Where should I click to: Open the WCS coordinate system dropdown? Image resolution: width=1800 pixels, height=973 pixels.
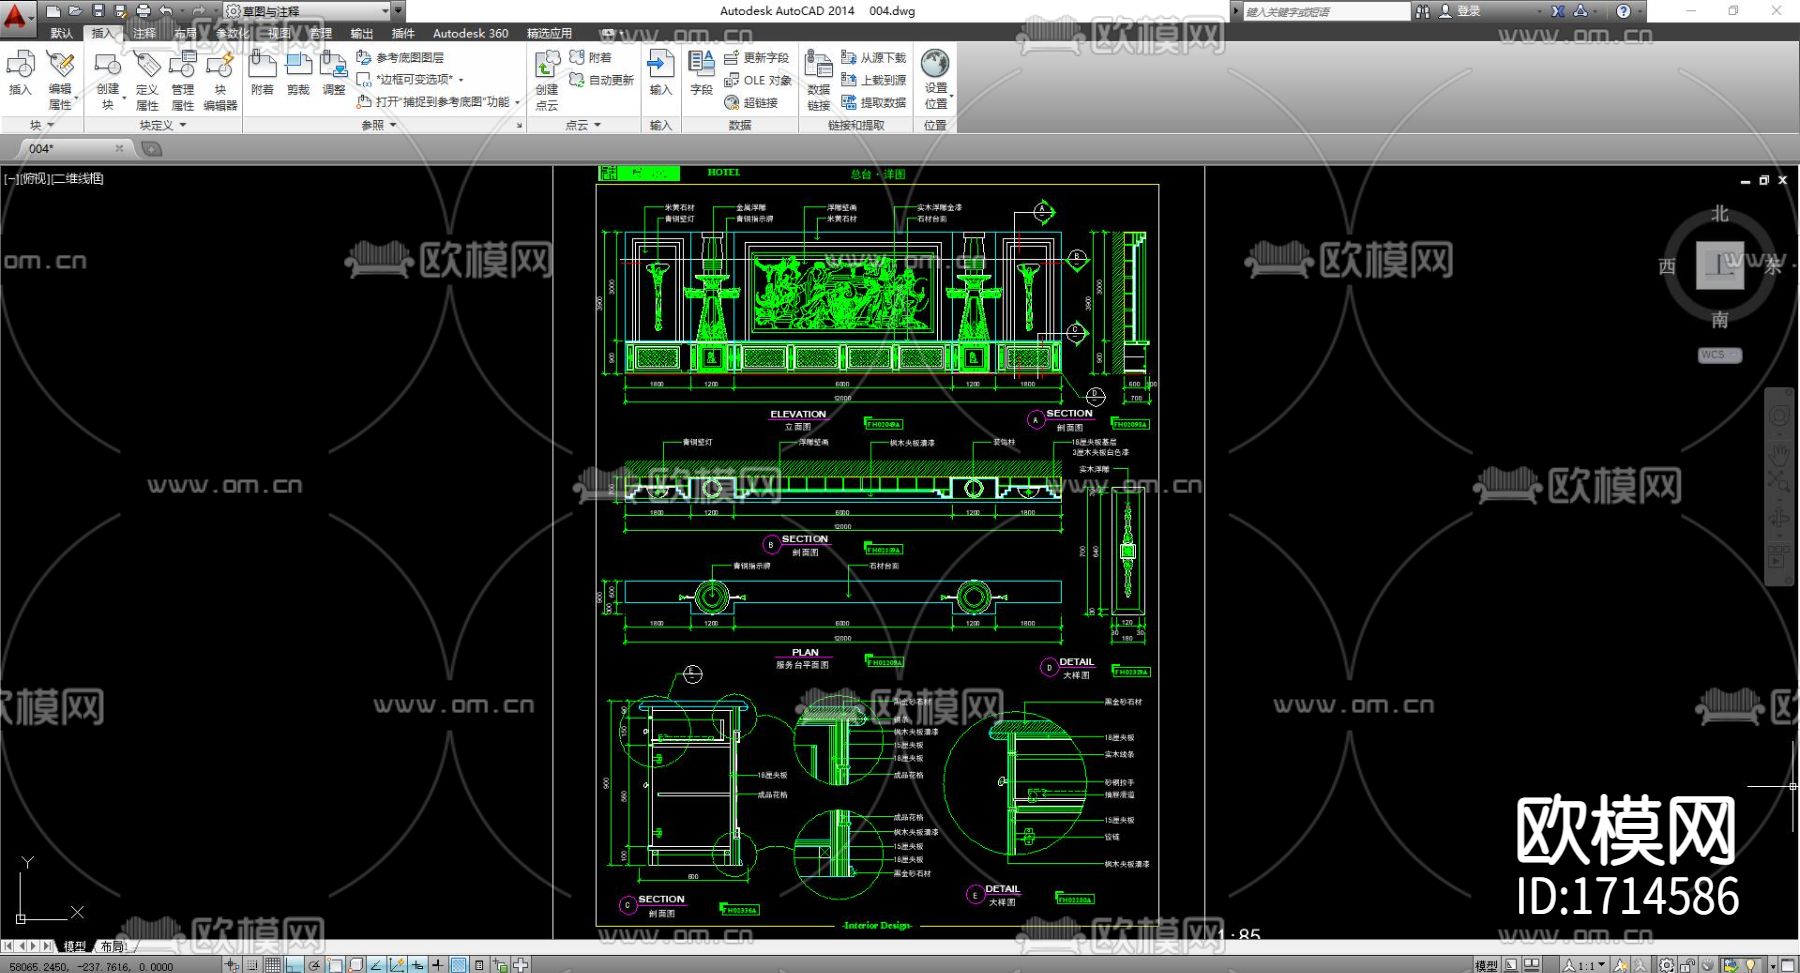click(1719, 355)
